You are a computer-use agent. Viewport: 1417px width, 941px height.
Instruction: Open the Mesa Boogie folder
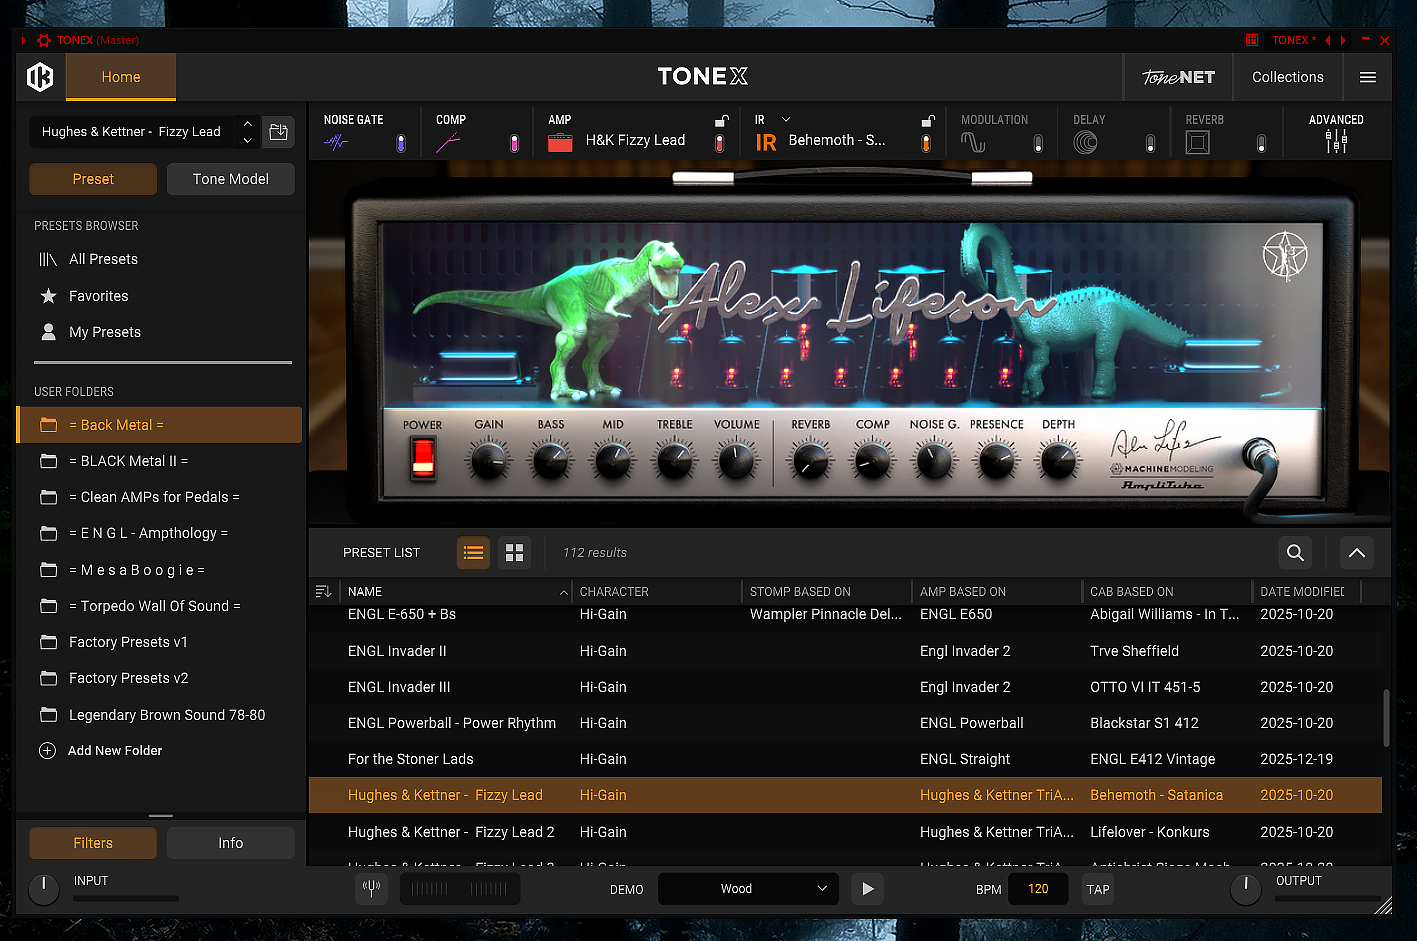[160, 570]
